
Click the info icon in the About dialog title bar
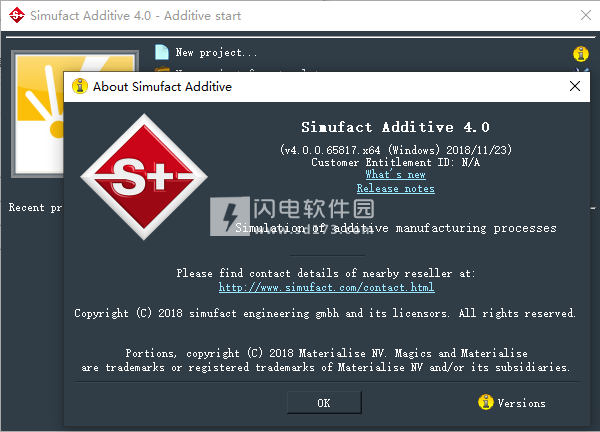(80, 86)
